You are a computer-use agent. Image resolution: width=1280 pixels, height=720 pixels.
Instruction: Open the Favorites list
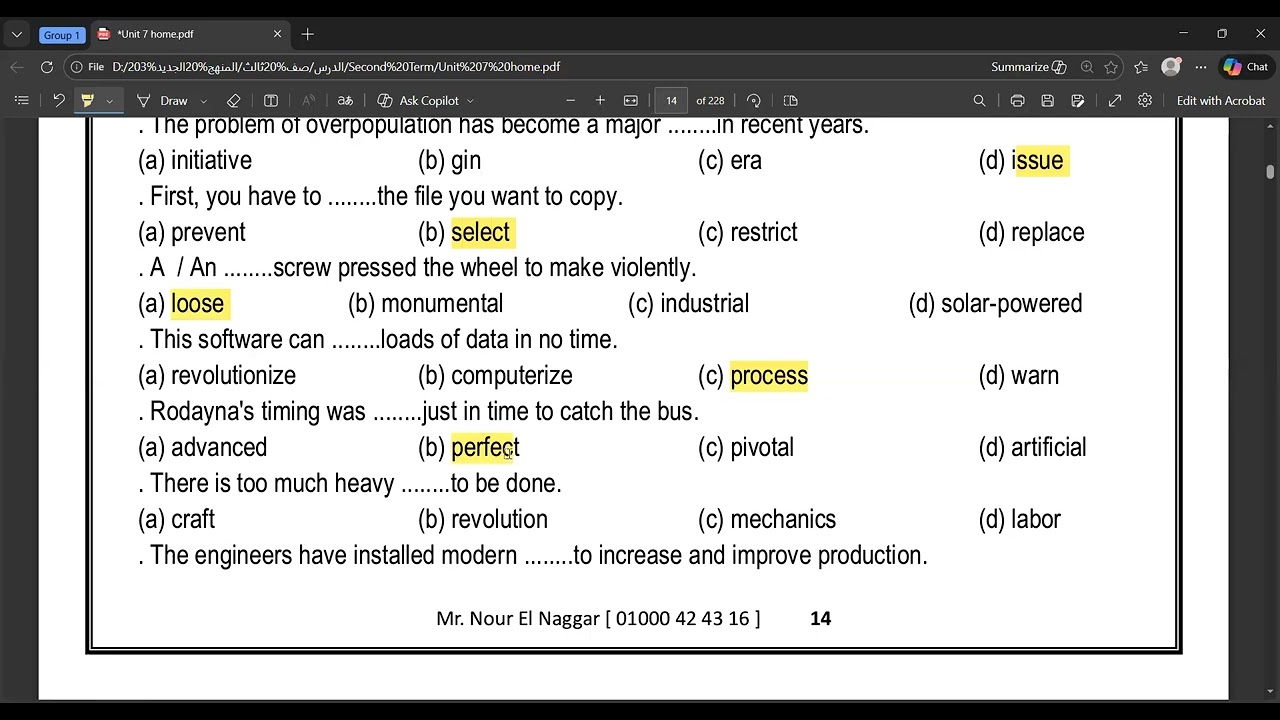(x=1141, y=67)
